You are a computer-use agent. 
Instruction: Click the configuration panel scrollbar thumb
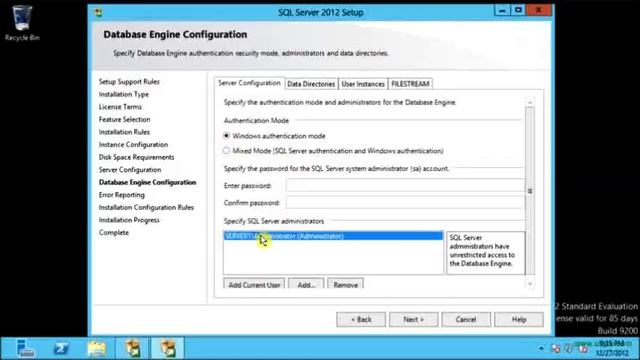point(530,191)
